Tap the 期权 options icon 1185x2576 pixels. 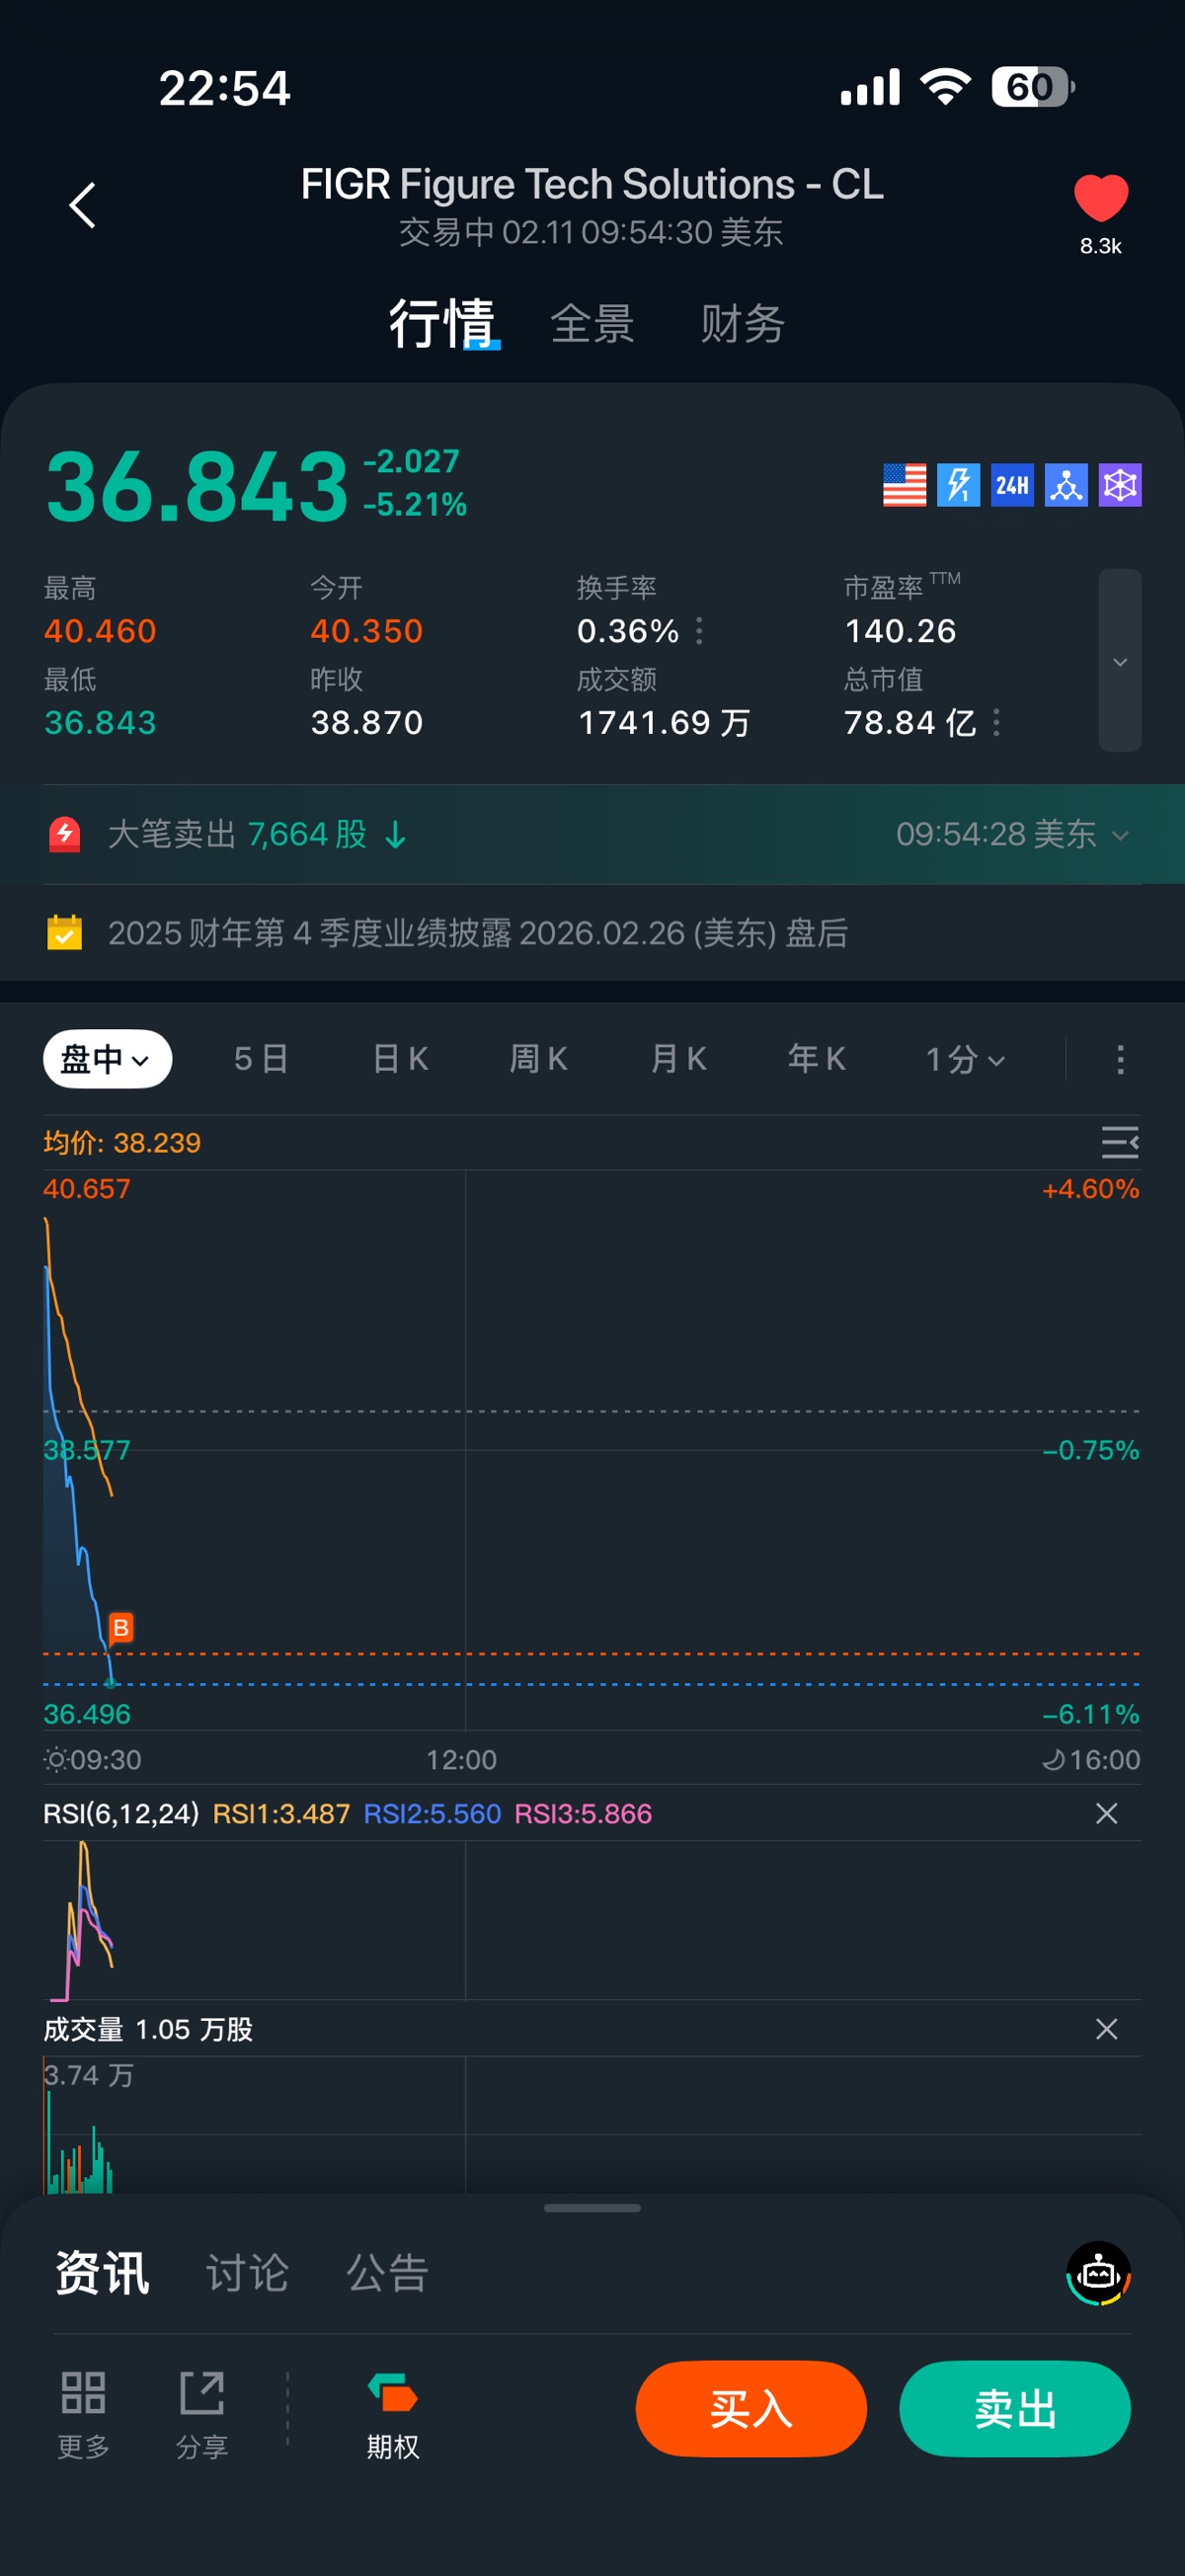coord(392,2412)
